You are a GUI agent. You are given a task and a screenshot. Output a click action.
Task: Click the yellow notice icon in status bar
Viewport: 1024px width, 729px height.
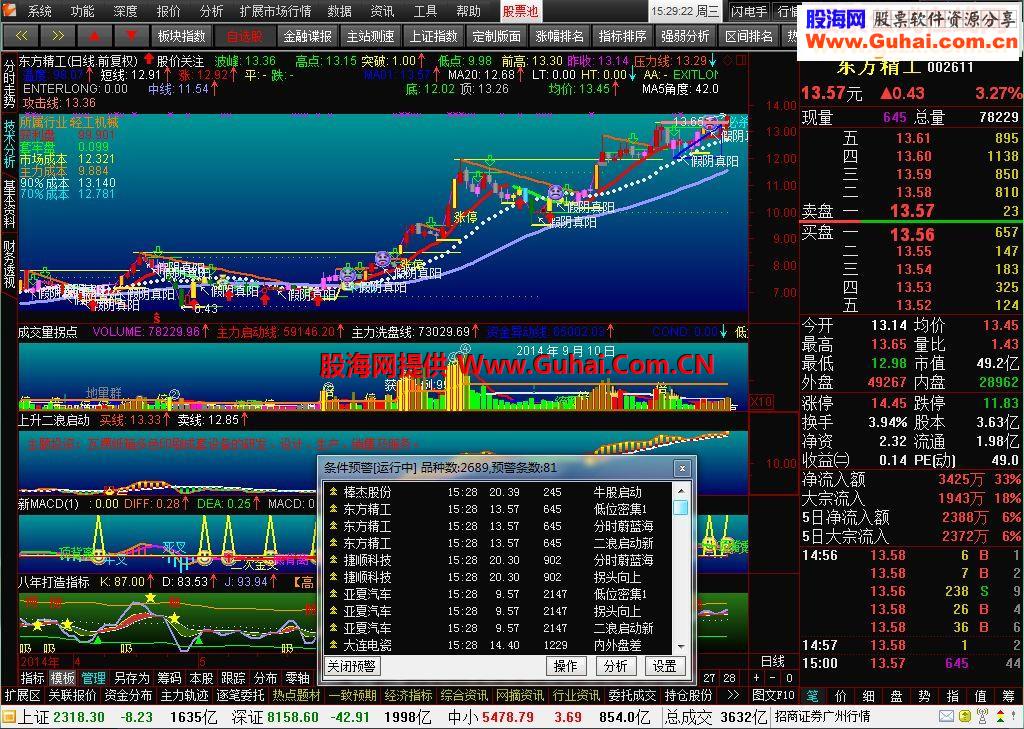(x=964, y=717)
